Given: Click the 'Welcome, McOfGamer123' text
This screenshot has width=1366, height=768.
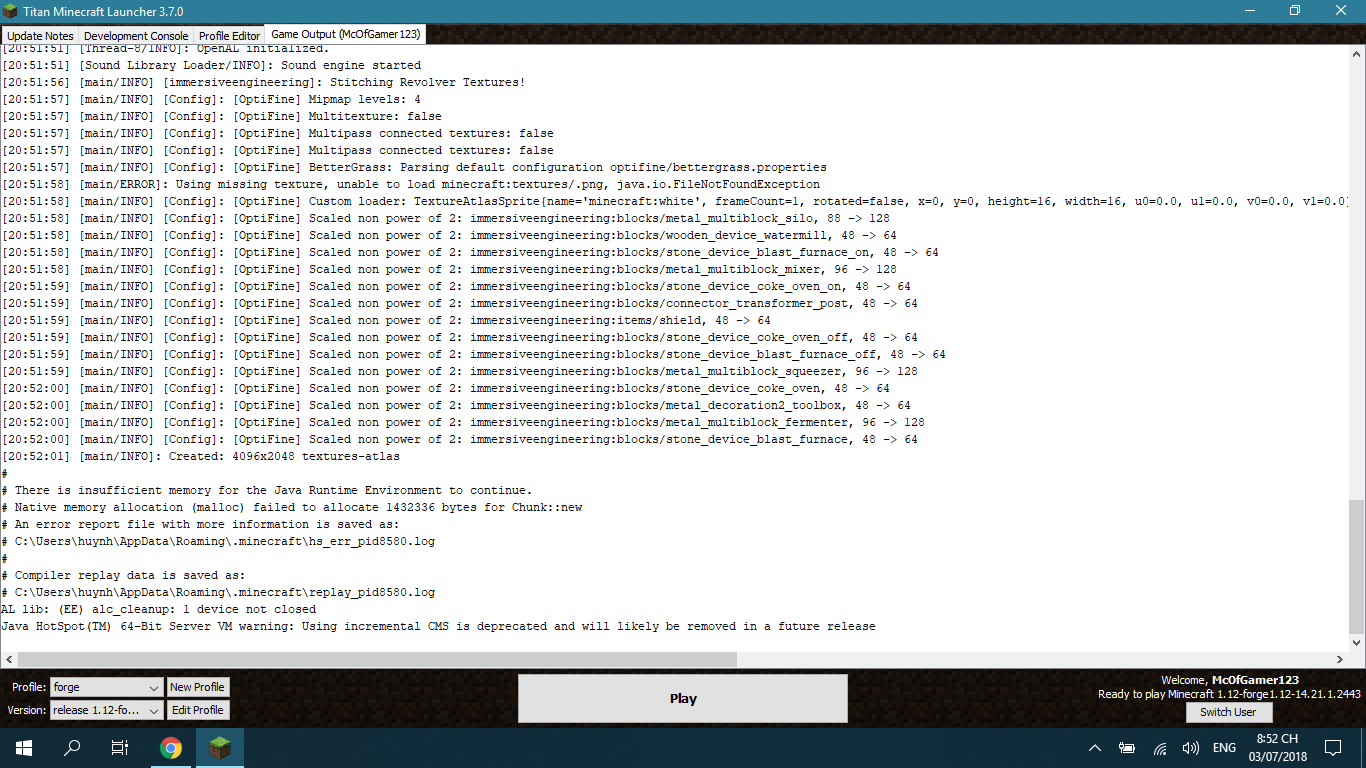Looking at the screenshot, I should (x=1230, y=680).
